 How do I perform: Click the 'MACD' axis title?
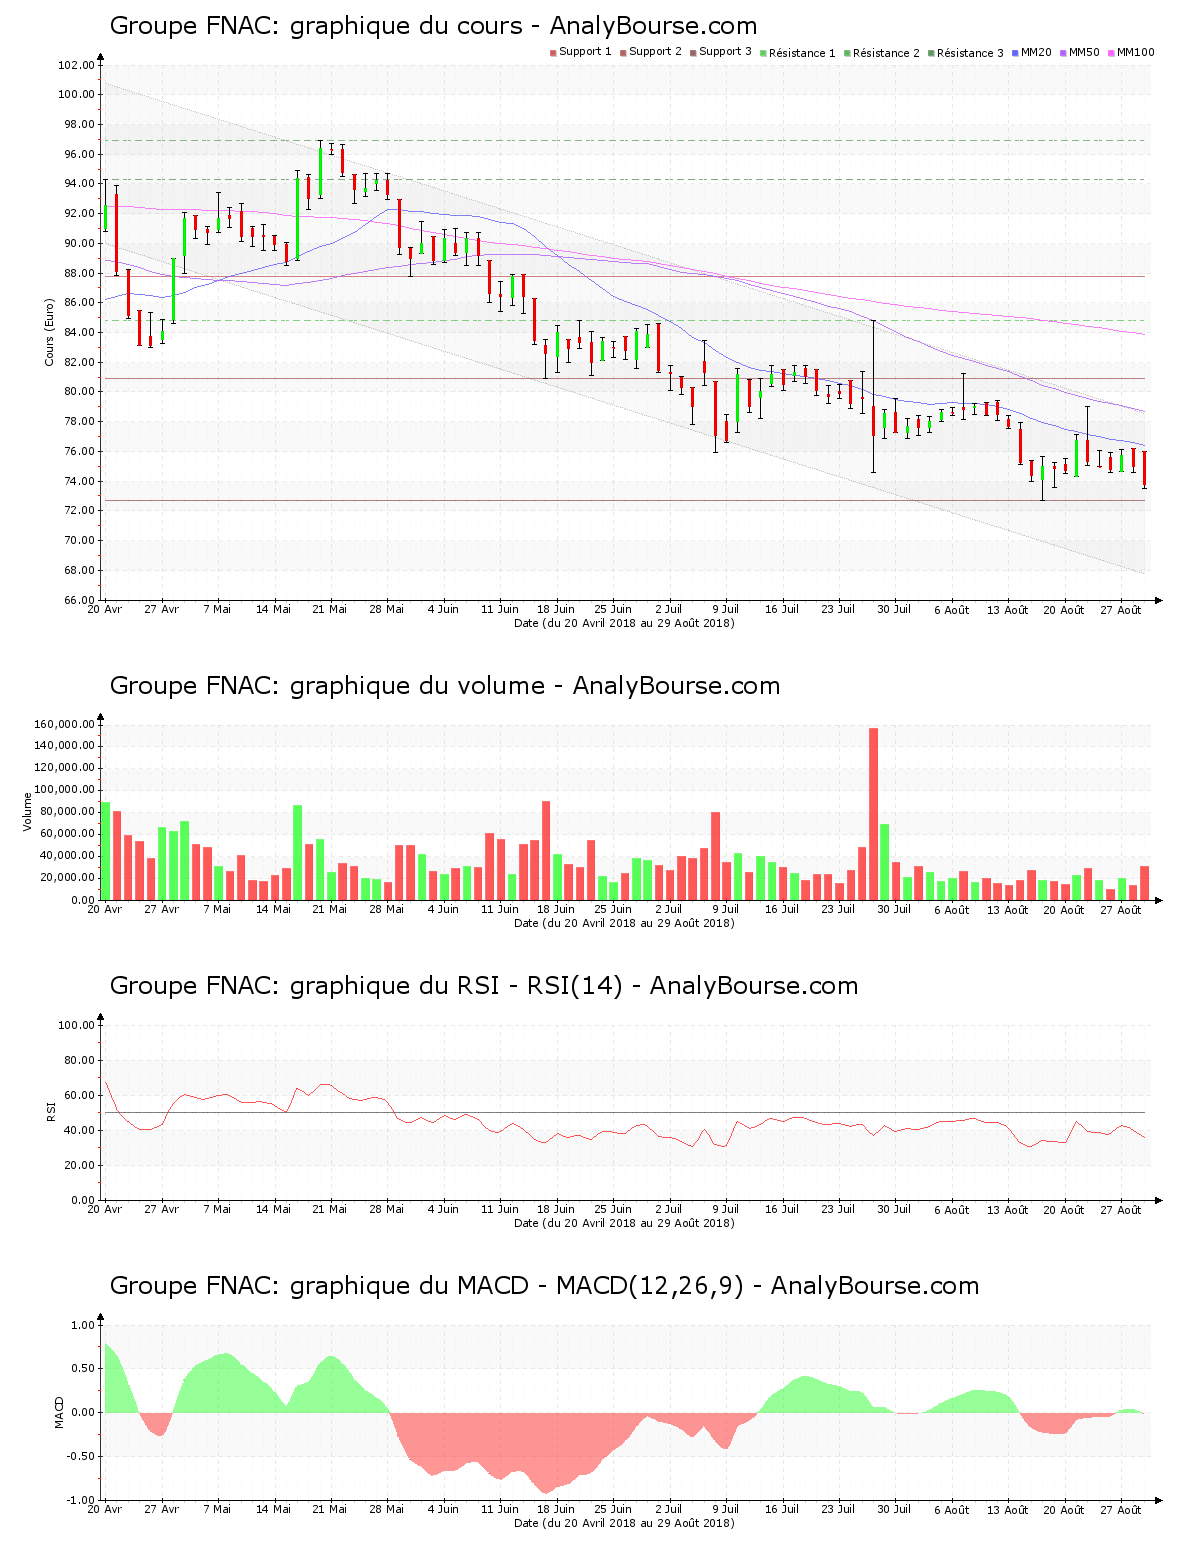(x=59, y=1412)
